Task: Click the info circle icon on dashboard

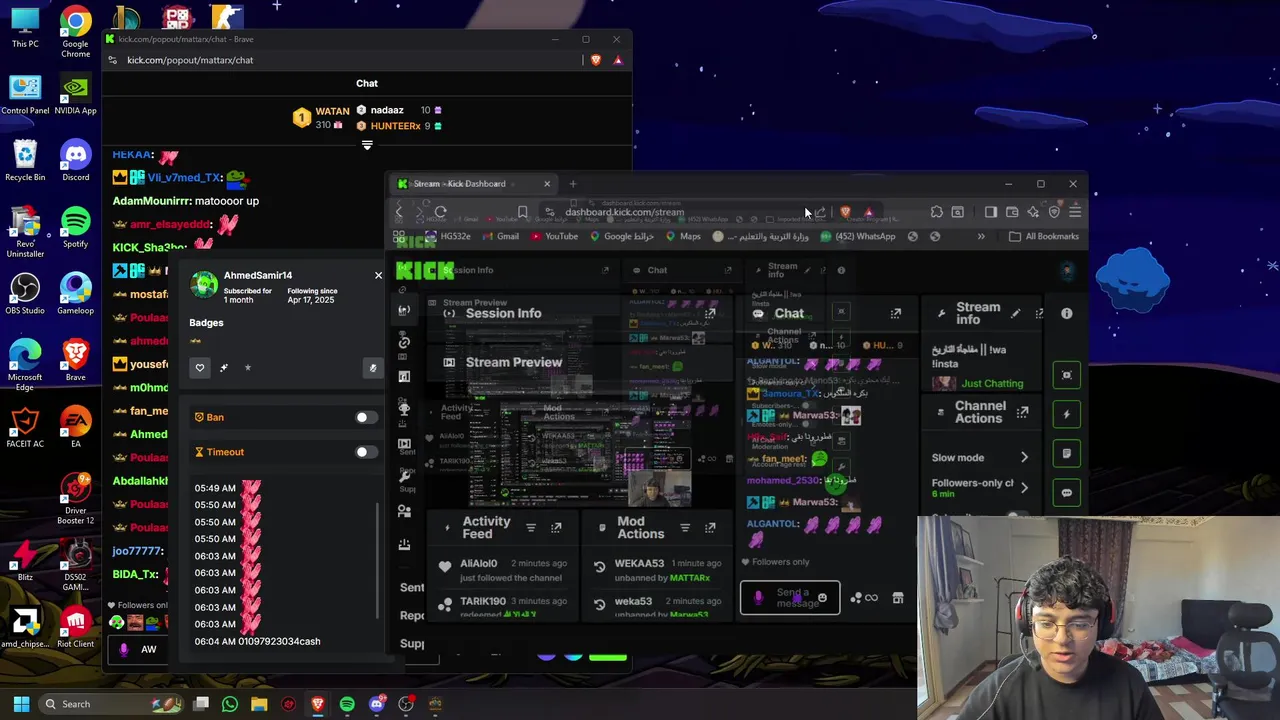Action: point(1067,314)
